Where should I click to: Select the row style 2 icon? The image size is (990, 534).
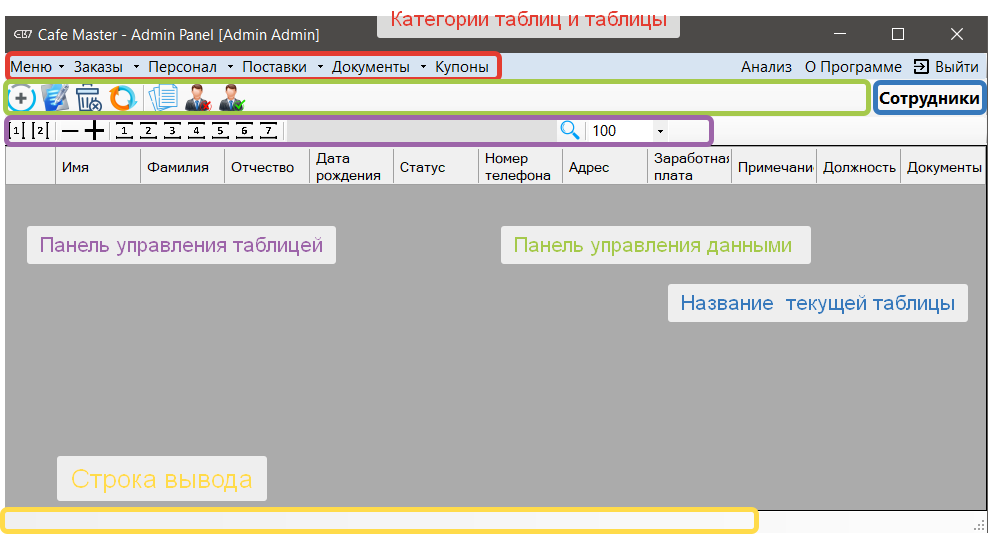pos(148,131)
